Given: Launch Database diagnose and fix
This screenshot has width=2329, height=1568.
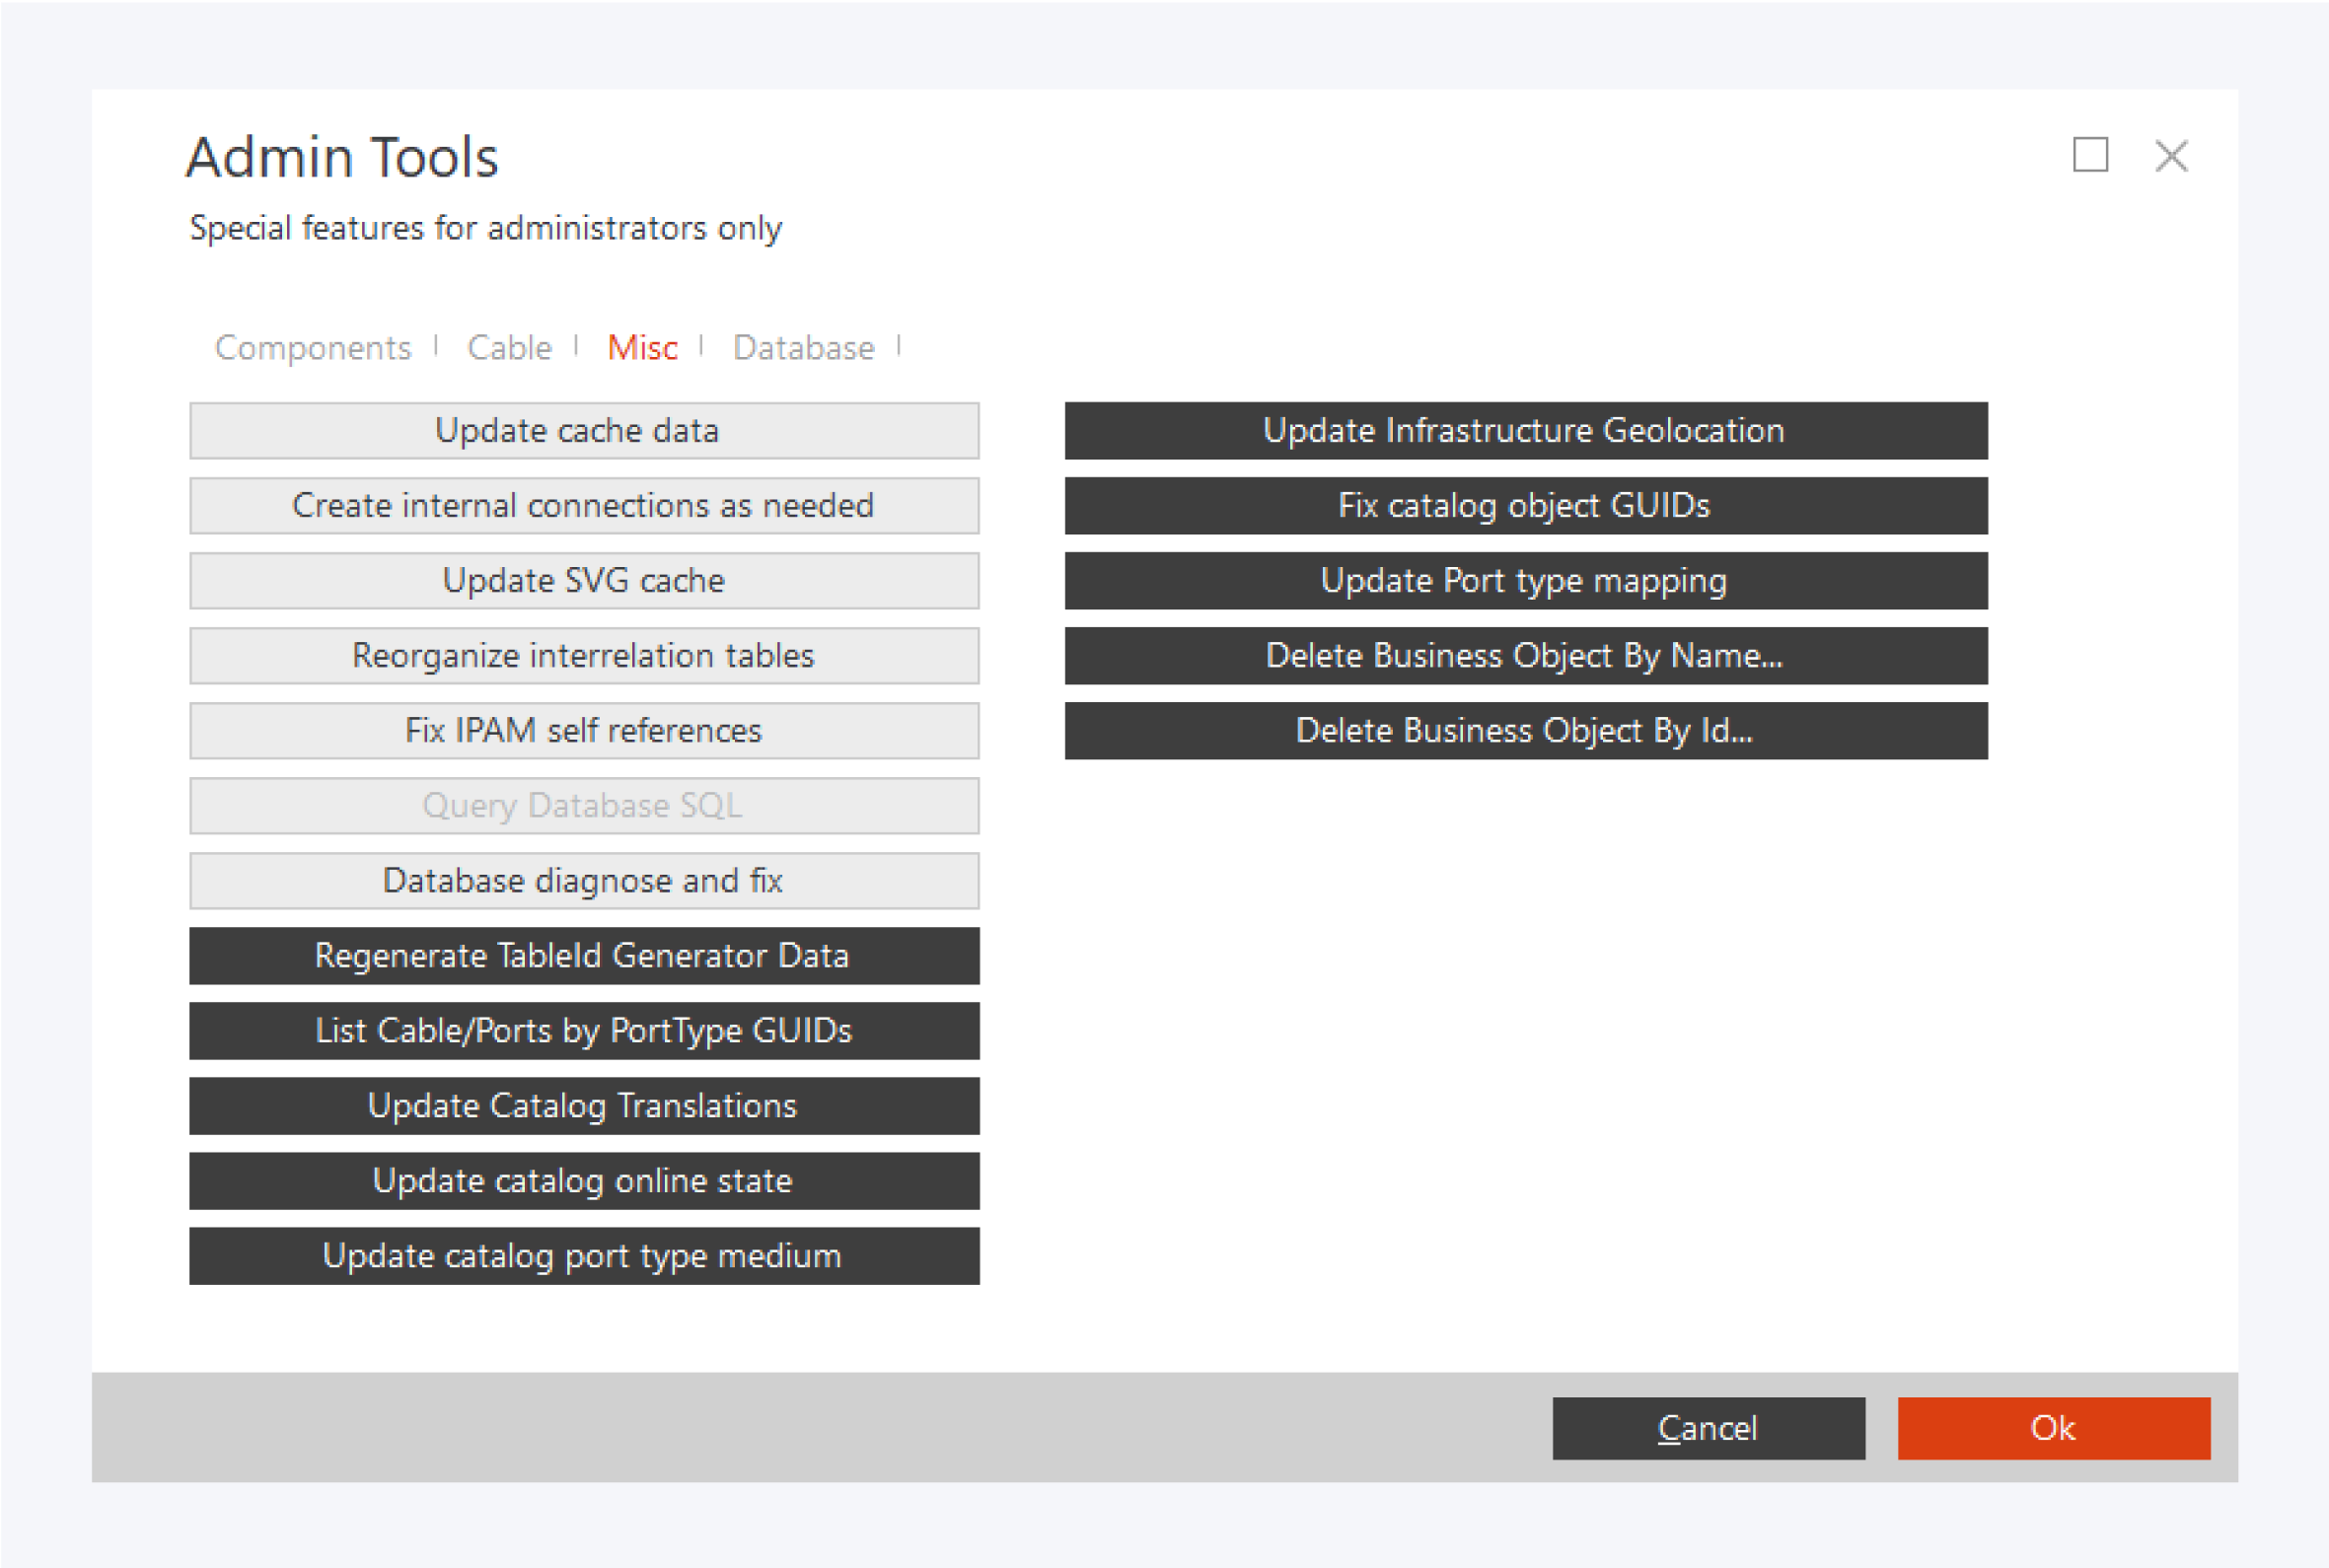Looking at the screenshot, I should (x=584, y=881).
